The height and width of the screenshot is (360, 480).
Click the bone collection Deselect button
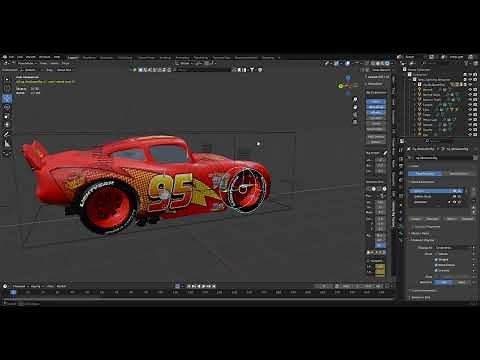point(468,219)
